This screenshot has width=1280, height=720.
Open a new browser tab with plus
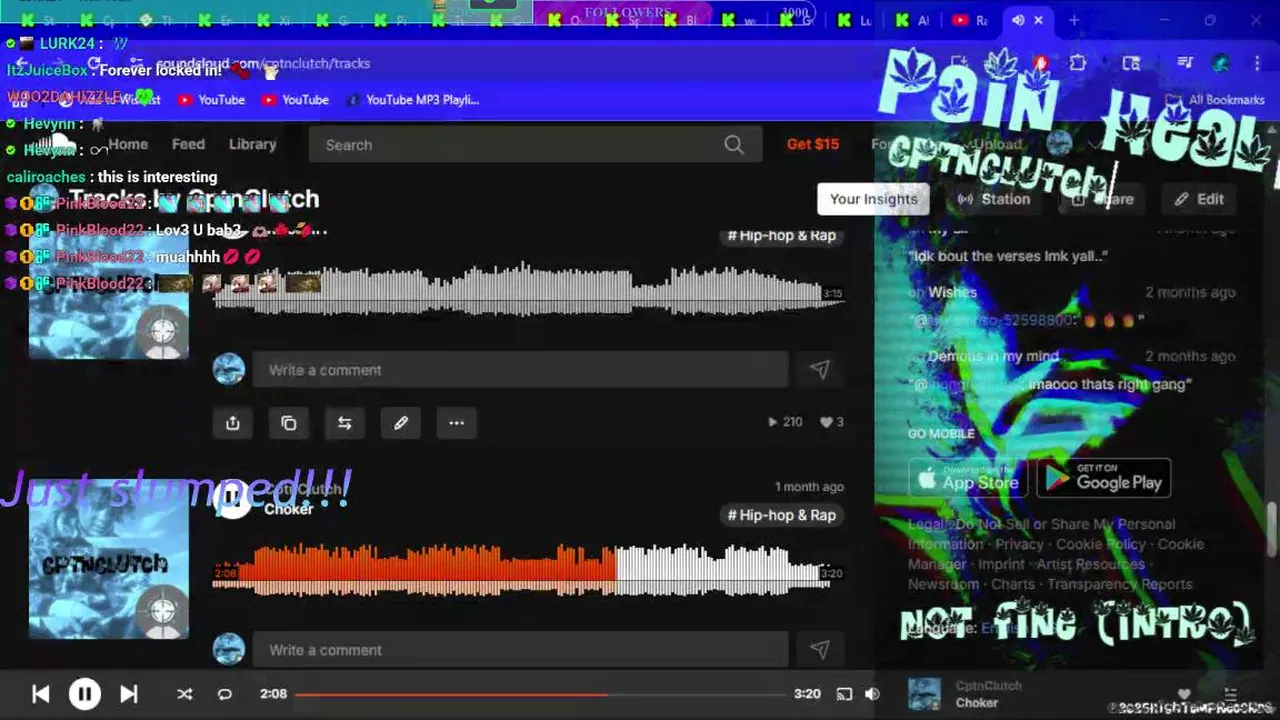pos(1074,20)
